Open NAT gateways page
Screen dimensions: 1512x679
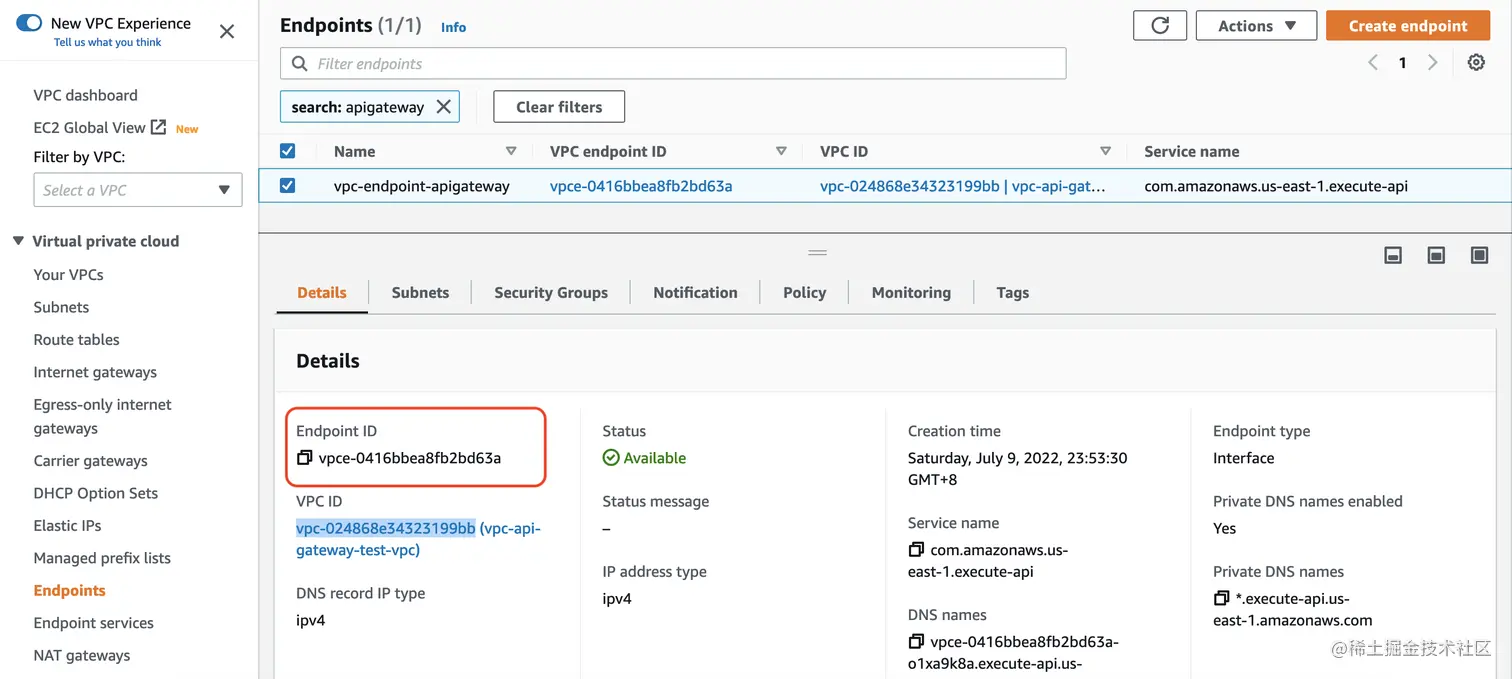81,655
